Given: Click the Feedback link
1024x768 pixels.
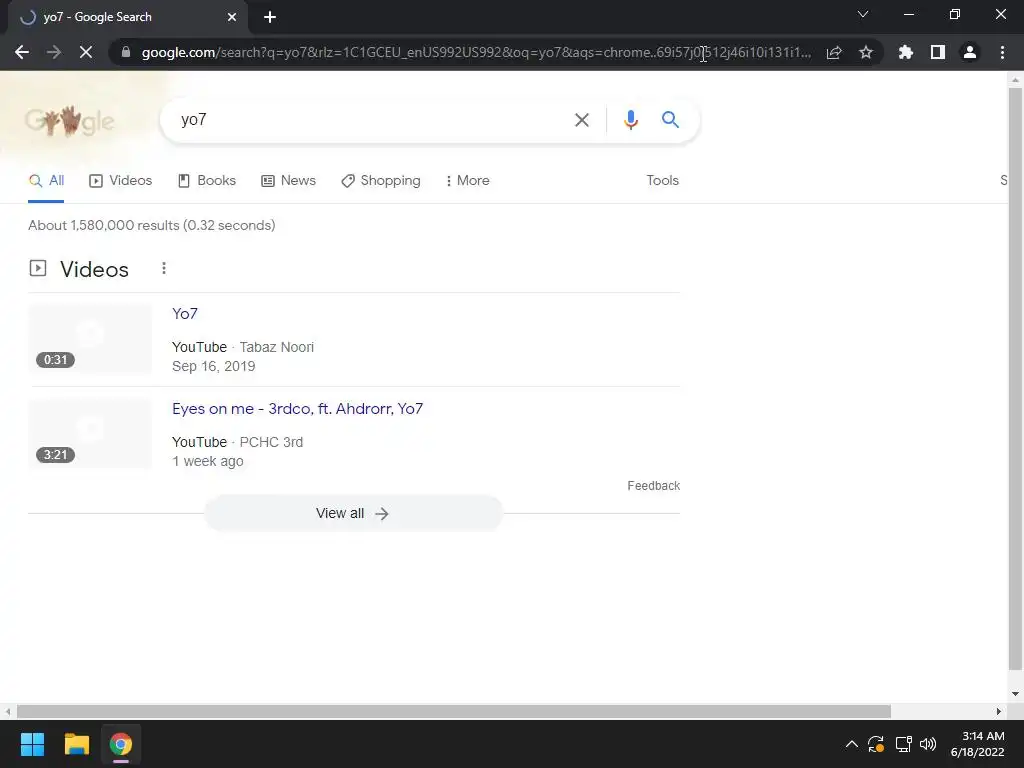Looking at the screenshot, I should click(x=653, y=486).
